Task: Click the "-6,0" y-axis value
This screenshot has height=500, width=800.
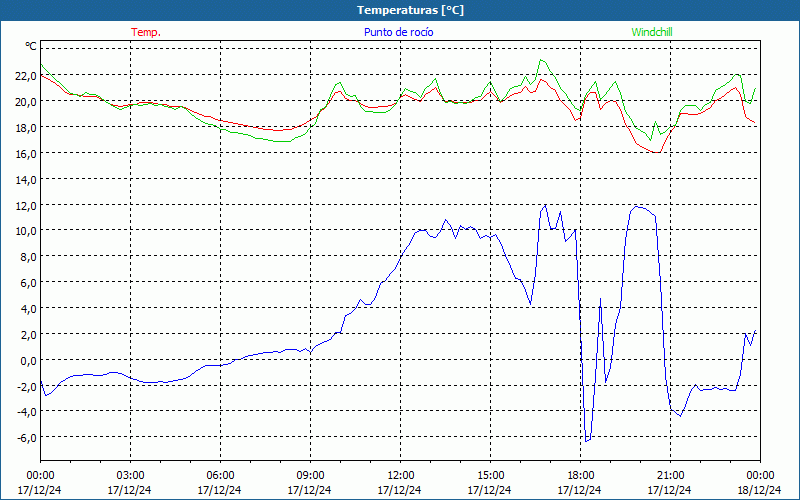Action: coord(27,438)
